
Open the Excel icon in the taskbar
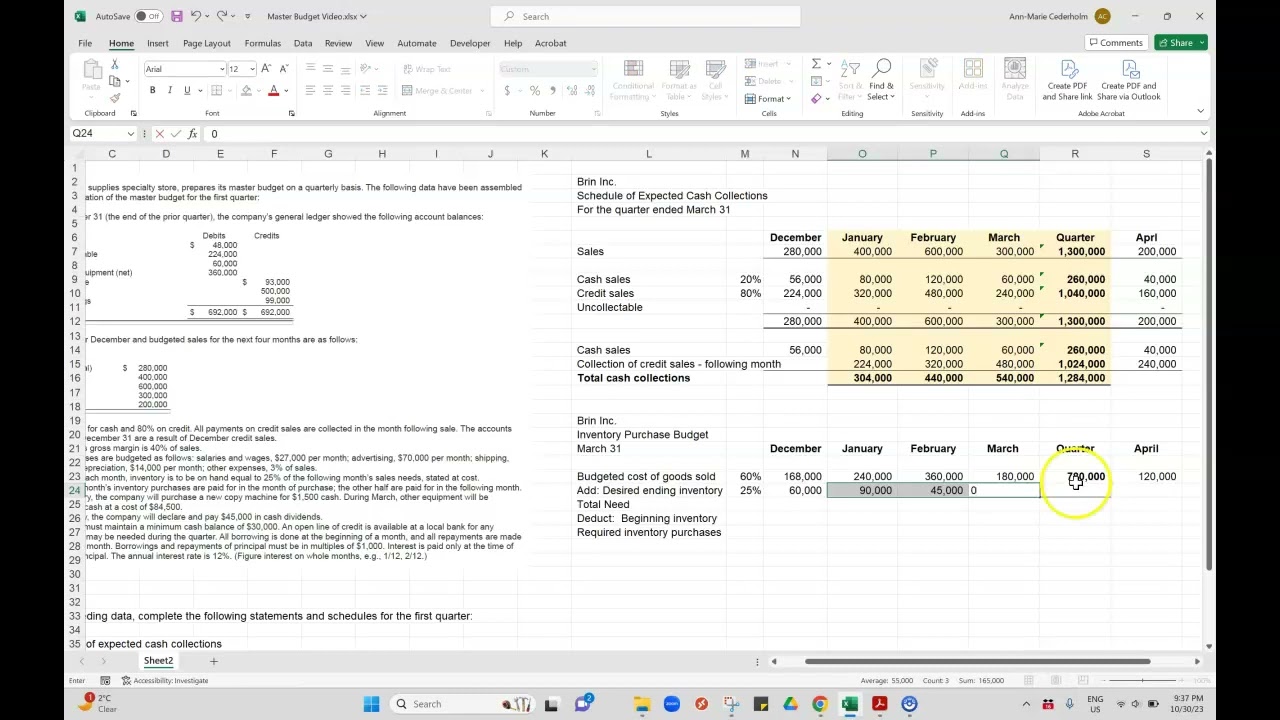849,704
